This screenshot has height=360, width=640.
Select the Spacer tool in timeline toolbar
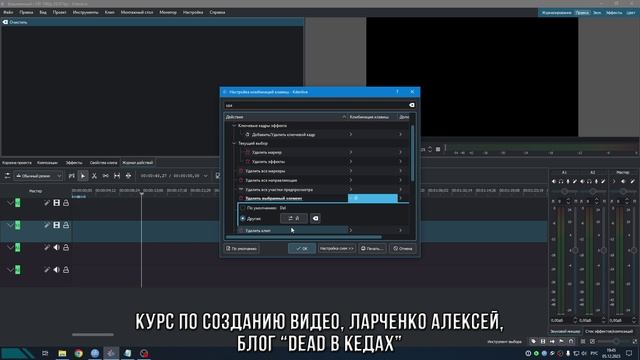point(106,176)
